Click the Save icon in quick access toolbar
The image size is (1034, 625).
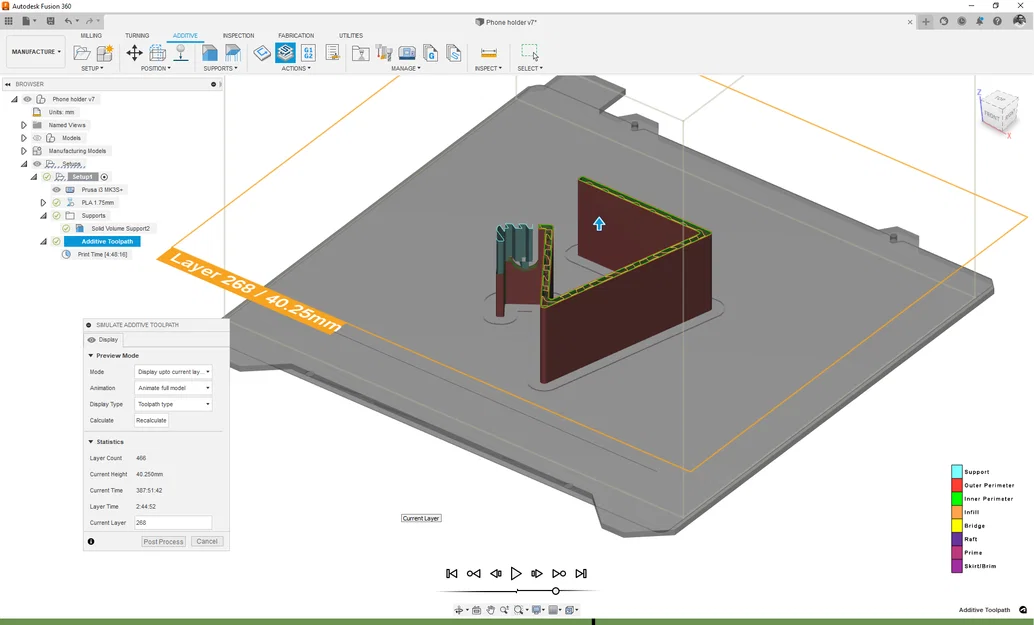50,21
